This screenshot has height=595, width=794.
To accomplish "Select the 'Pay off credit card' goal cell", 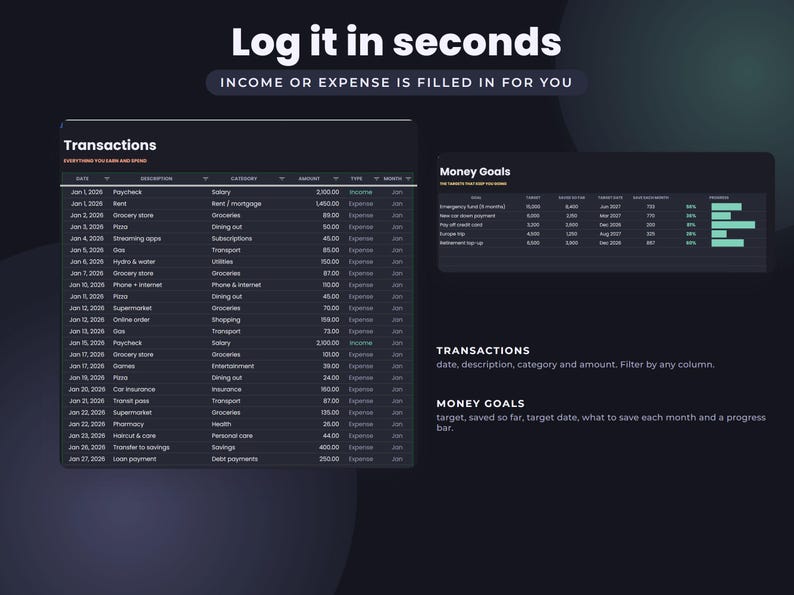I will tap(461, 225).
